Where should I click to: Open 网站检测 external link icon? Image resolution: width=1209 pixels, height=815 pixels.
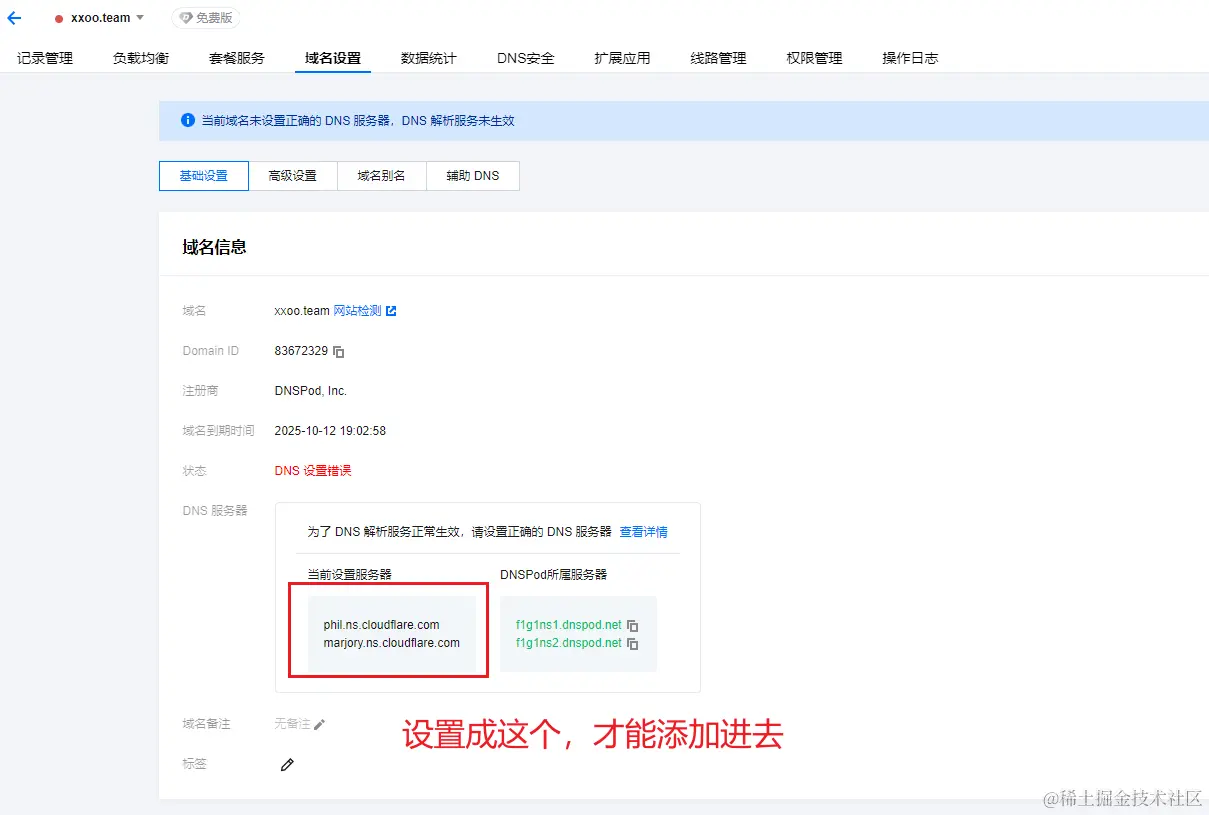pos(391,310)
